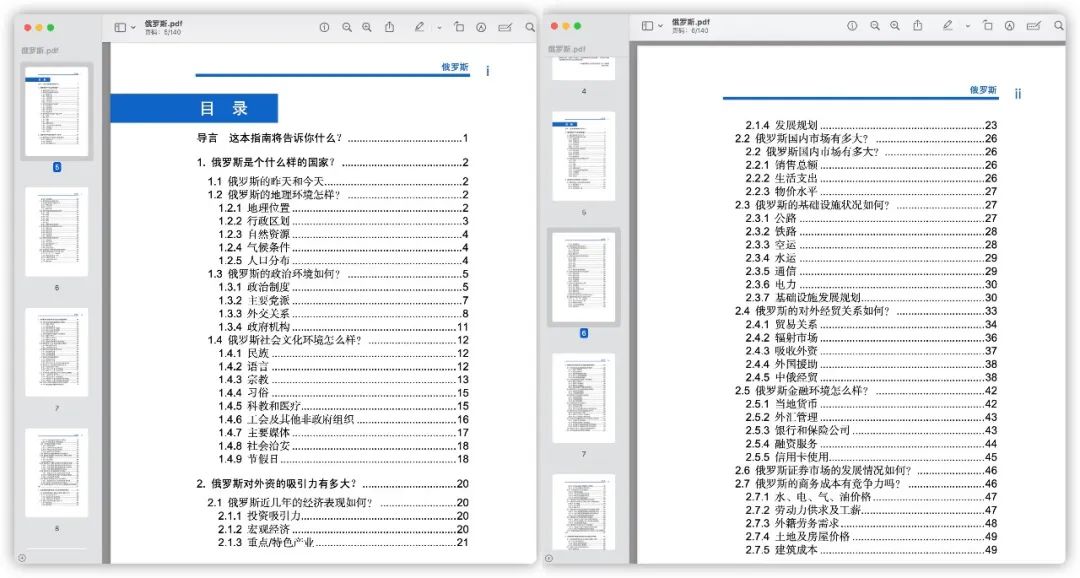Click the 1.4.3 宗教 contents line
Viewport: 1080px width, 578px height.
click(344, 380)
